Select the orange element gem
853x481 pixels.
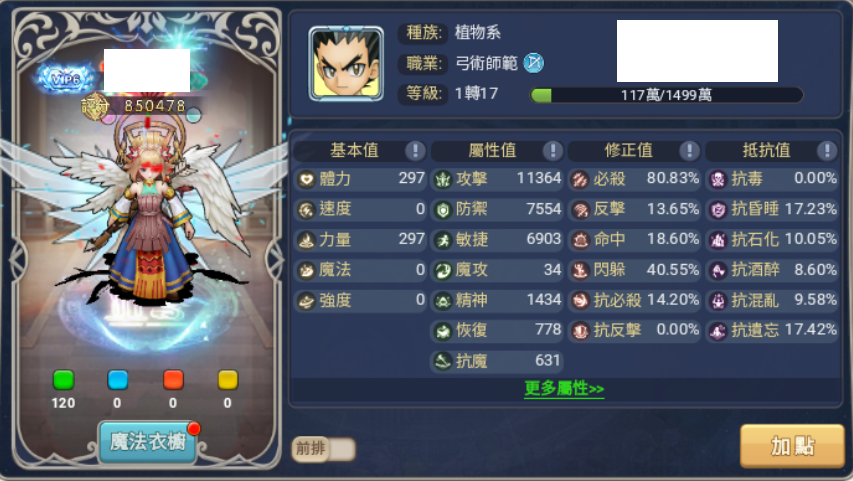(173, 380)
